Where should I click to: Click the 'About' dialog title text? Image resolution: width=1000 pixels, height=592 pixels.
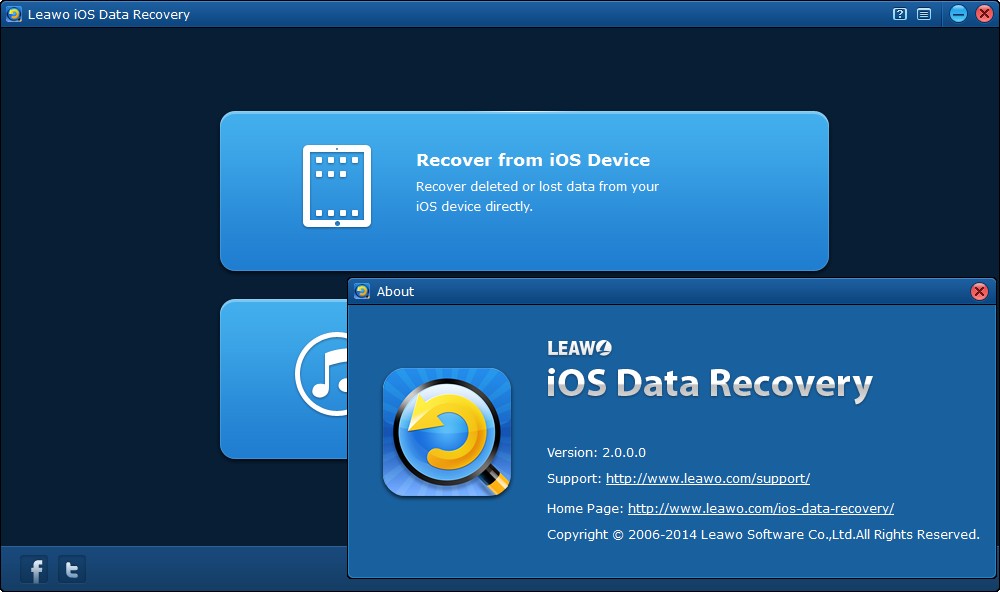(395, 292)
